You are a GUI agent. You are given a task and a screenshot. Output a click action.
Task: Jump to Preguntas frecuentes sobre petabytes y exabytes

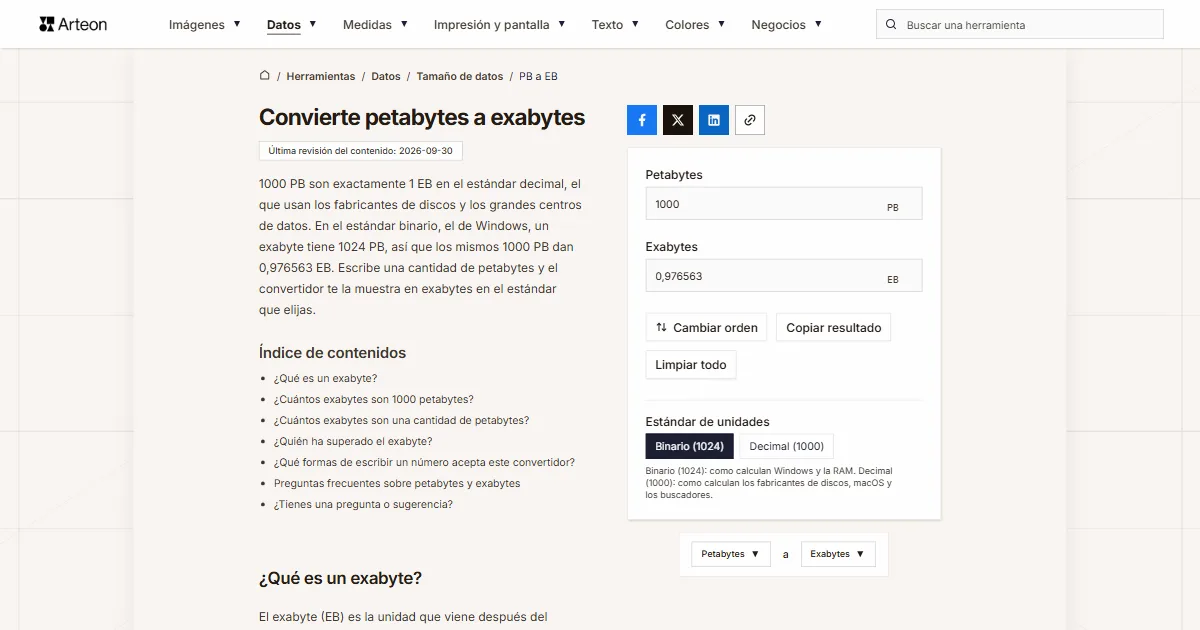tap(397, 483)
